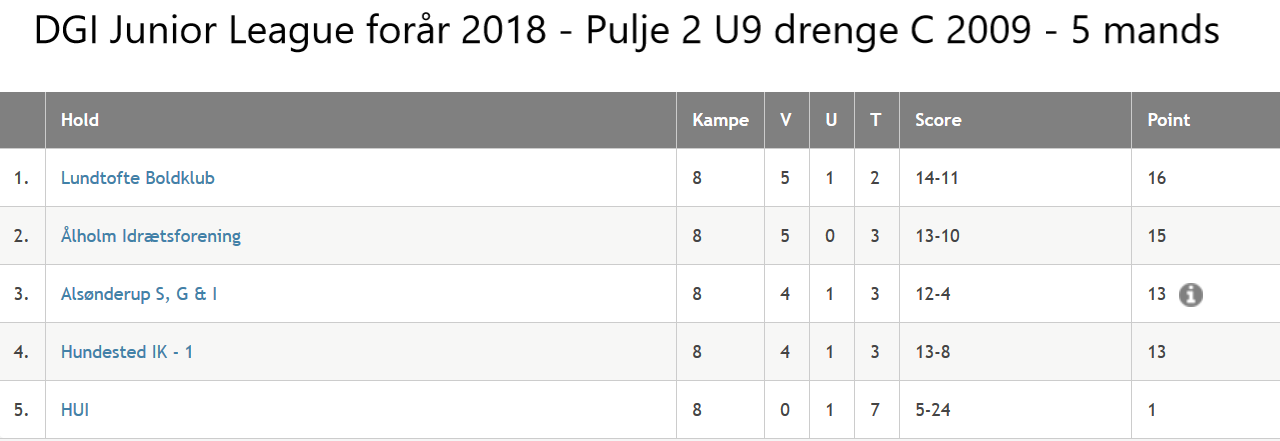Click the U column header
Screen dimensions: 1280x441
tap(831, 120)
